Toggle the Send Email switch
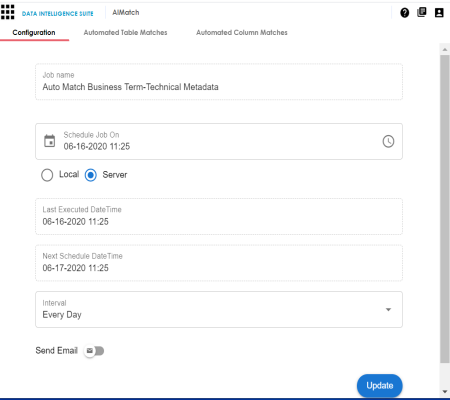 [x=94, y=351]
